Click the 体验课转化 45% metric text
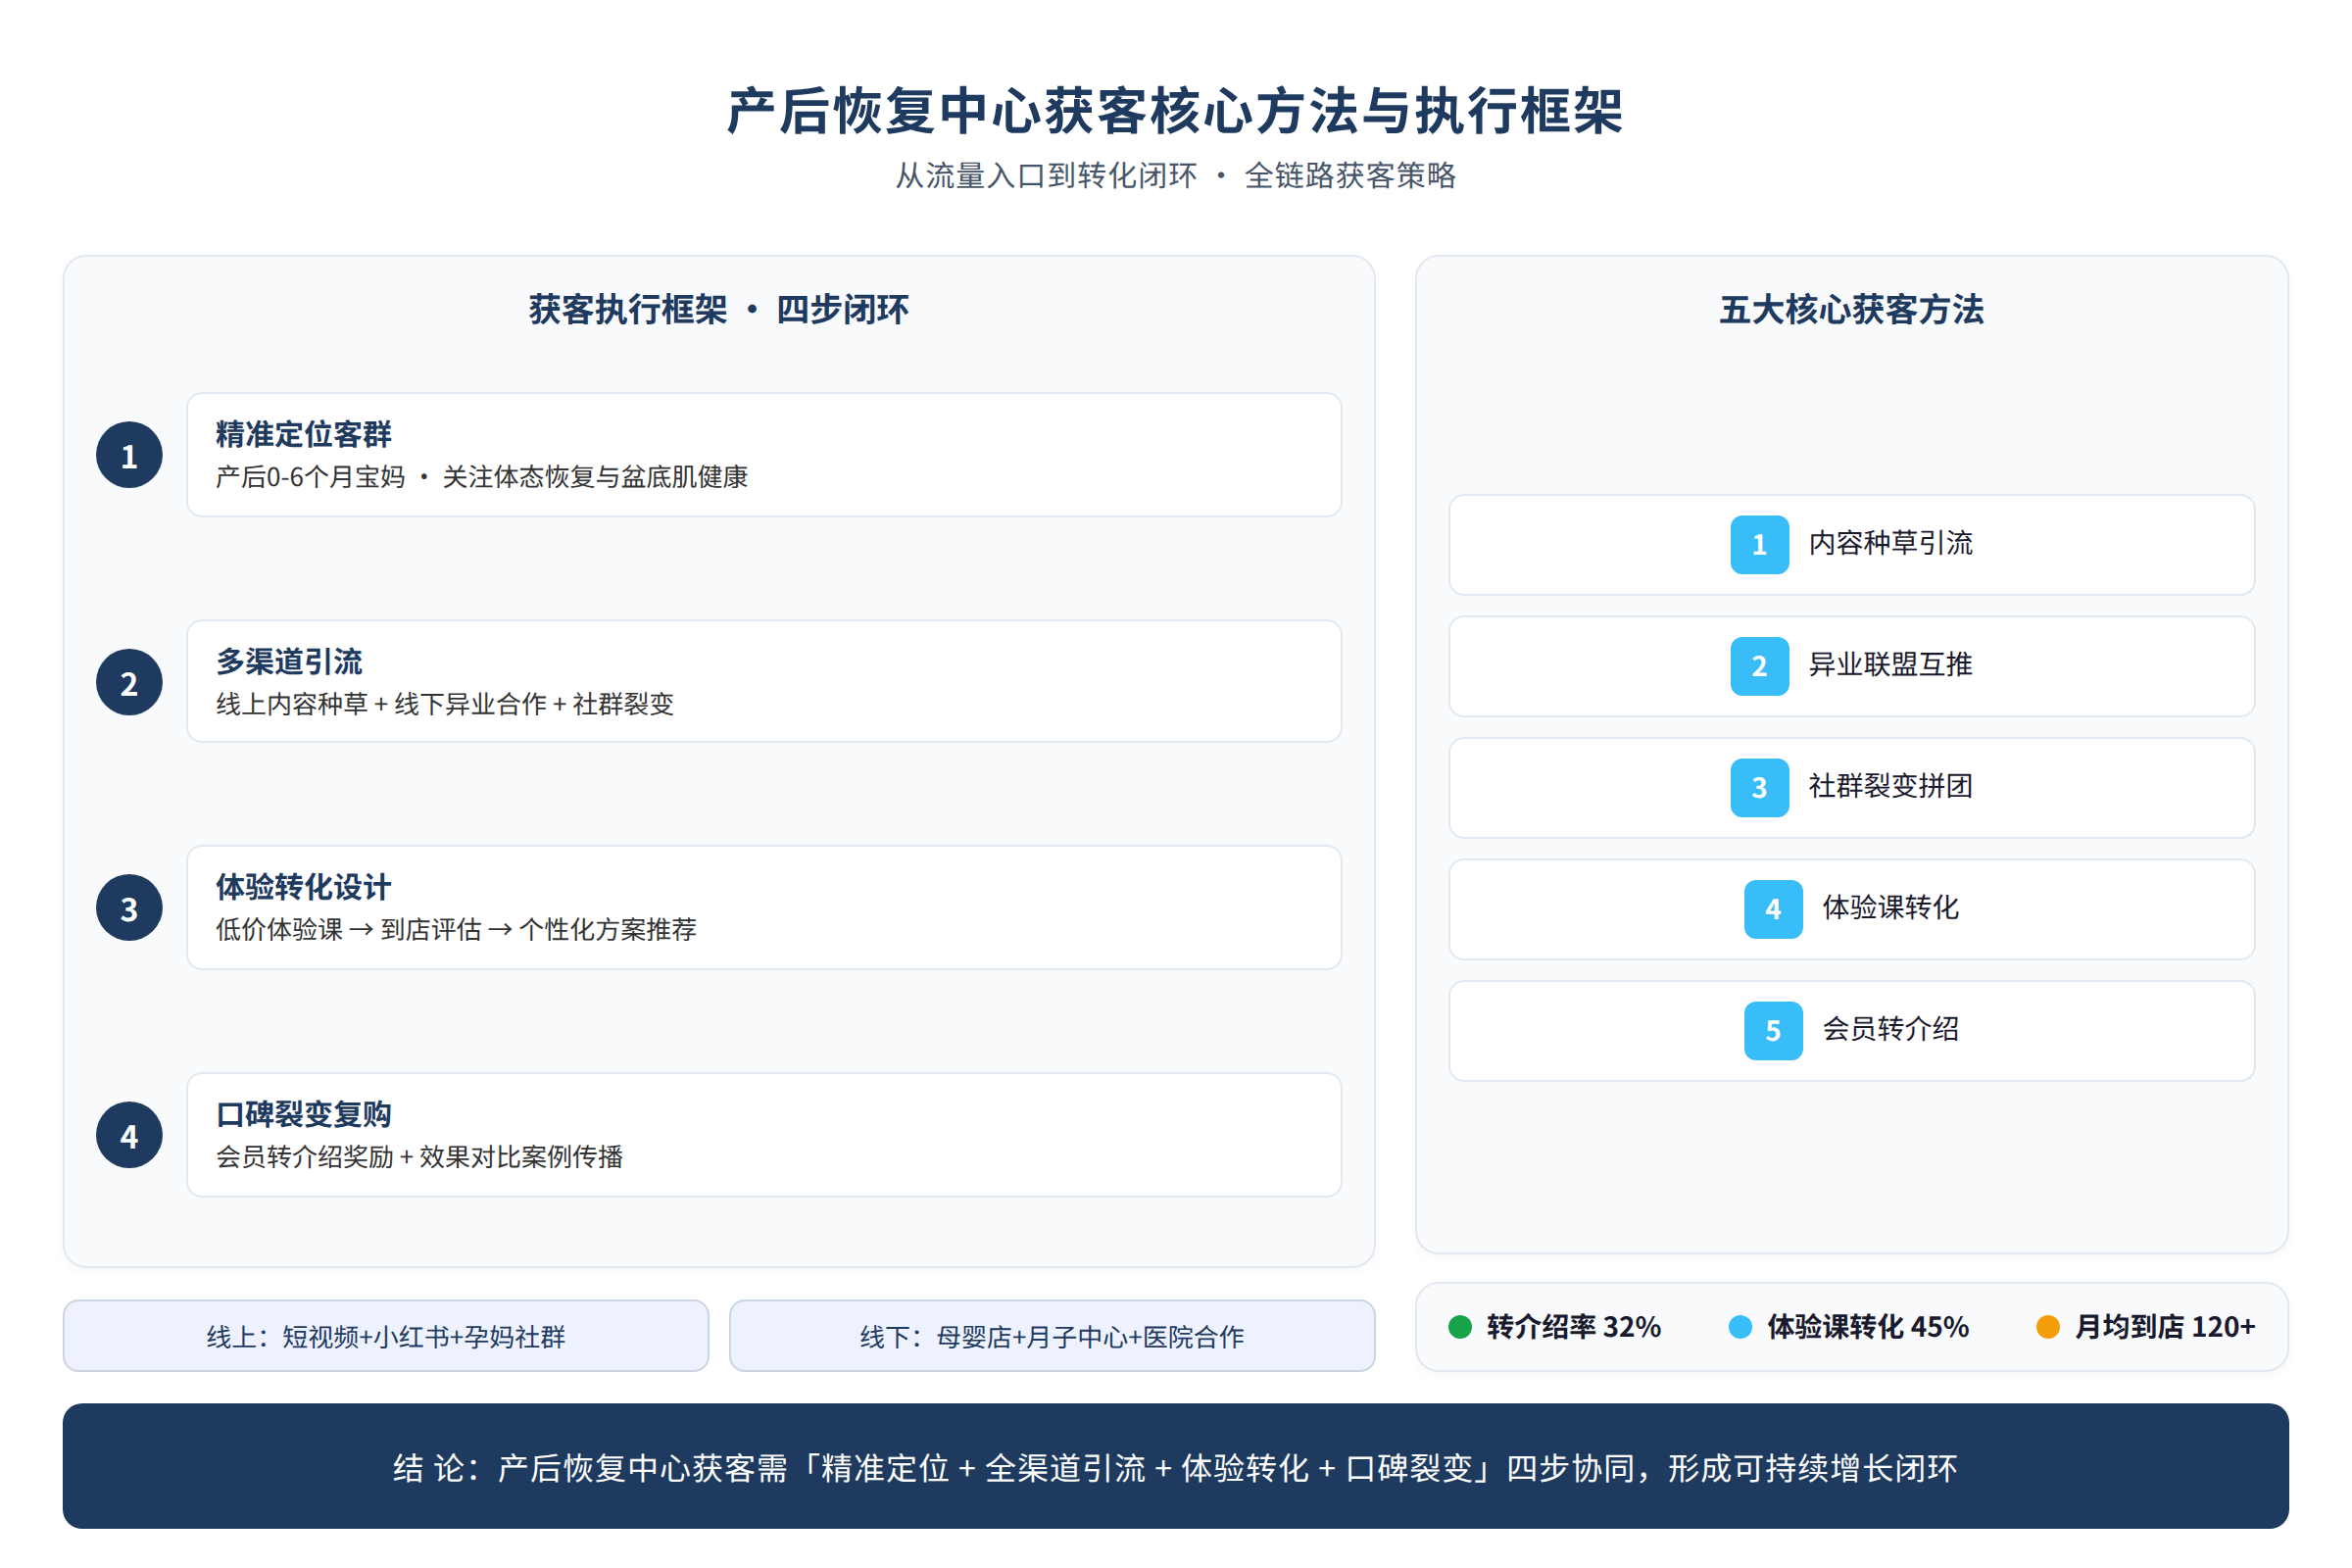The height and width of the screenshot is (1568, 2352). point(1868,1327)
